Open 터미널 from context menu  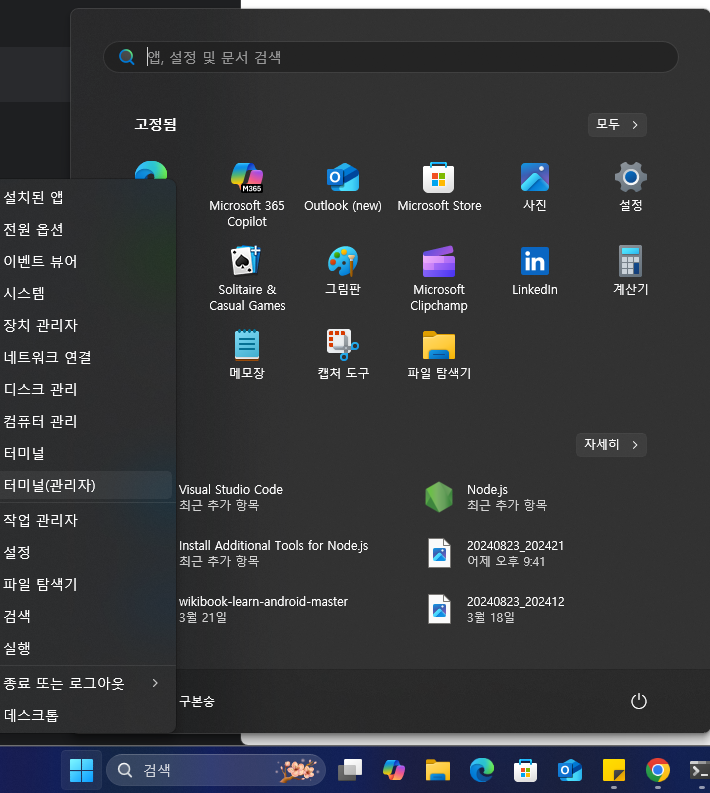(86, 453)
